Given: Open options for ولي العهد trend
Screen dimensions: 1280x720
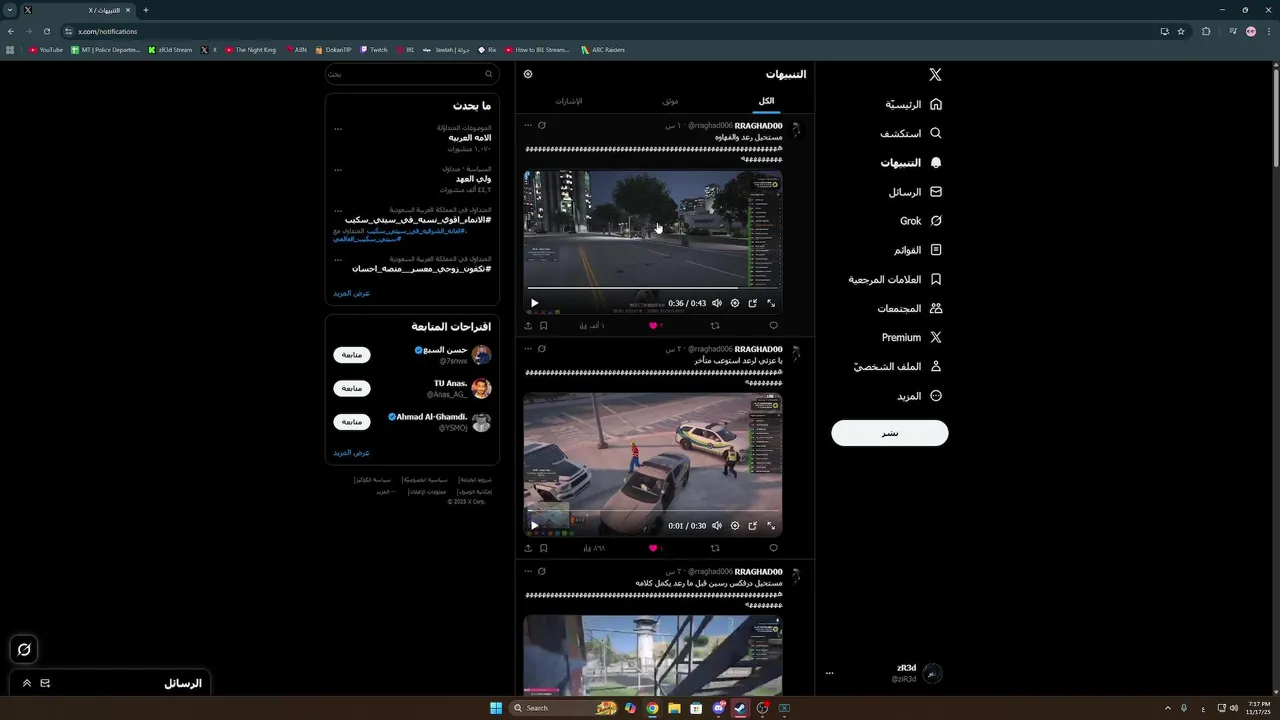Looking at the screenshot, I should point(338,170).
